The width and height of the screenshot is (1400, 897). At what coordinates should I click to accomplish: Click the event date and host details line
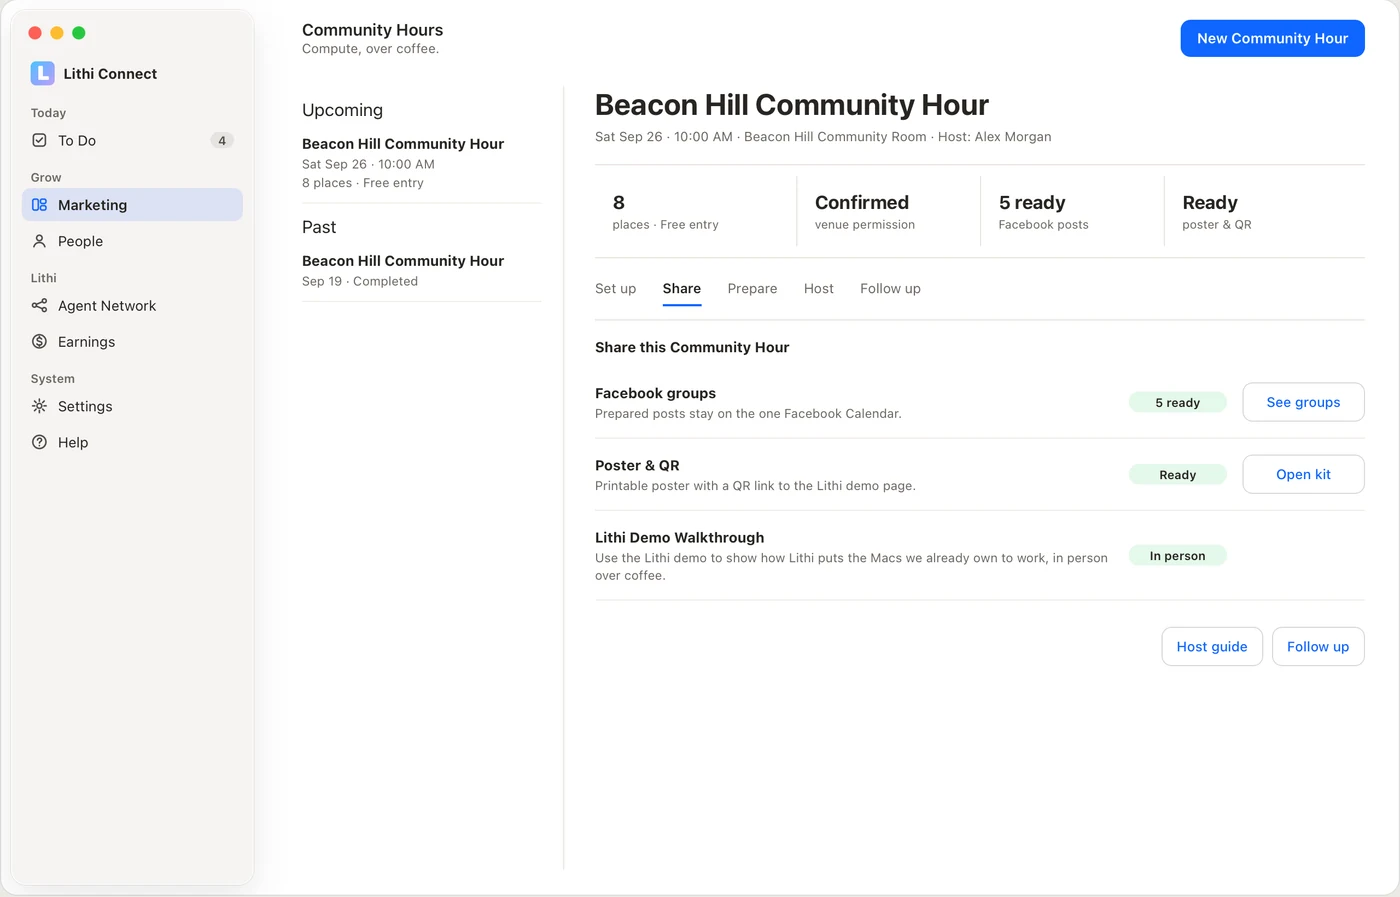[x=823, y=136]
